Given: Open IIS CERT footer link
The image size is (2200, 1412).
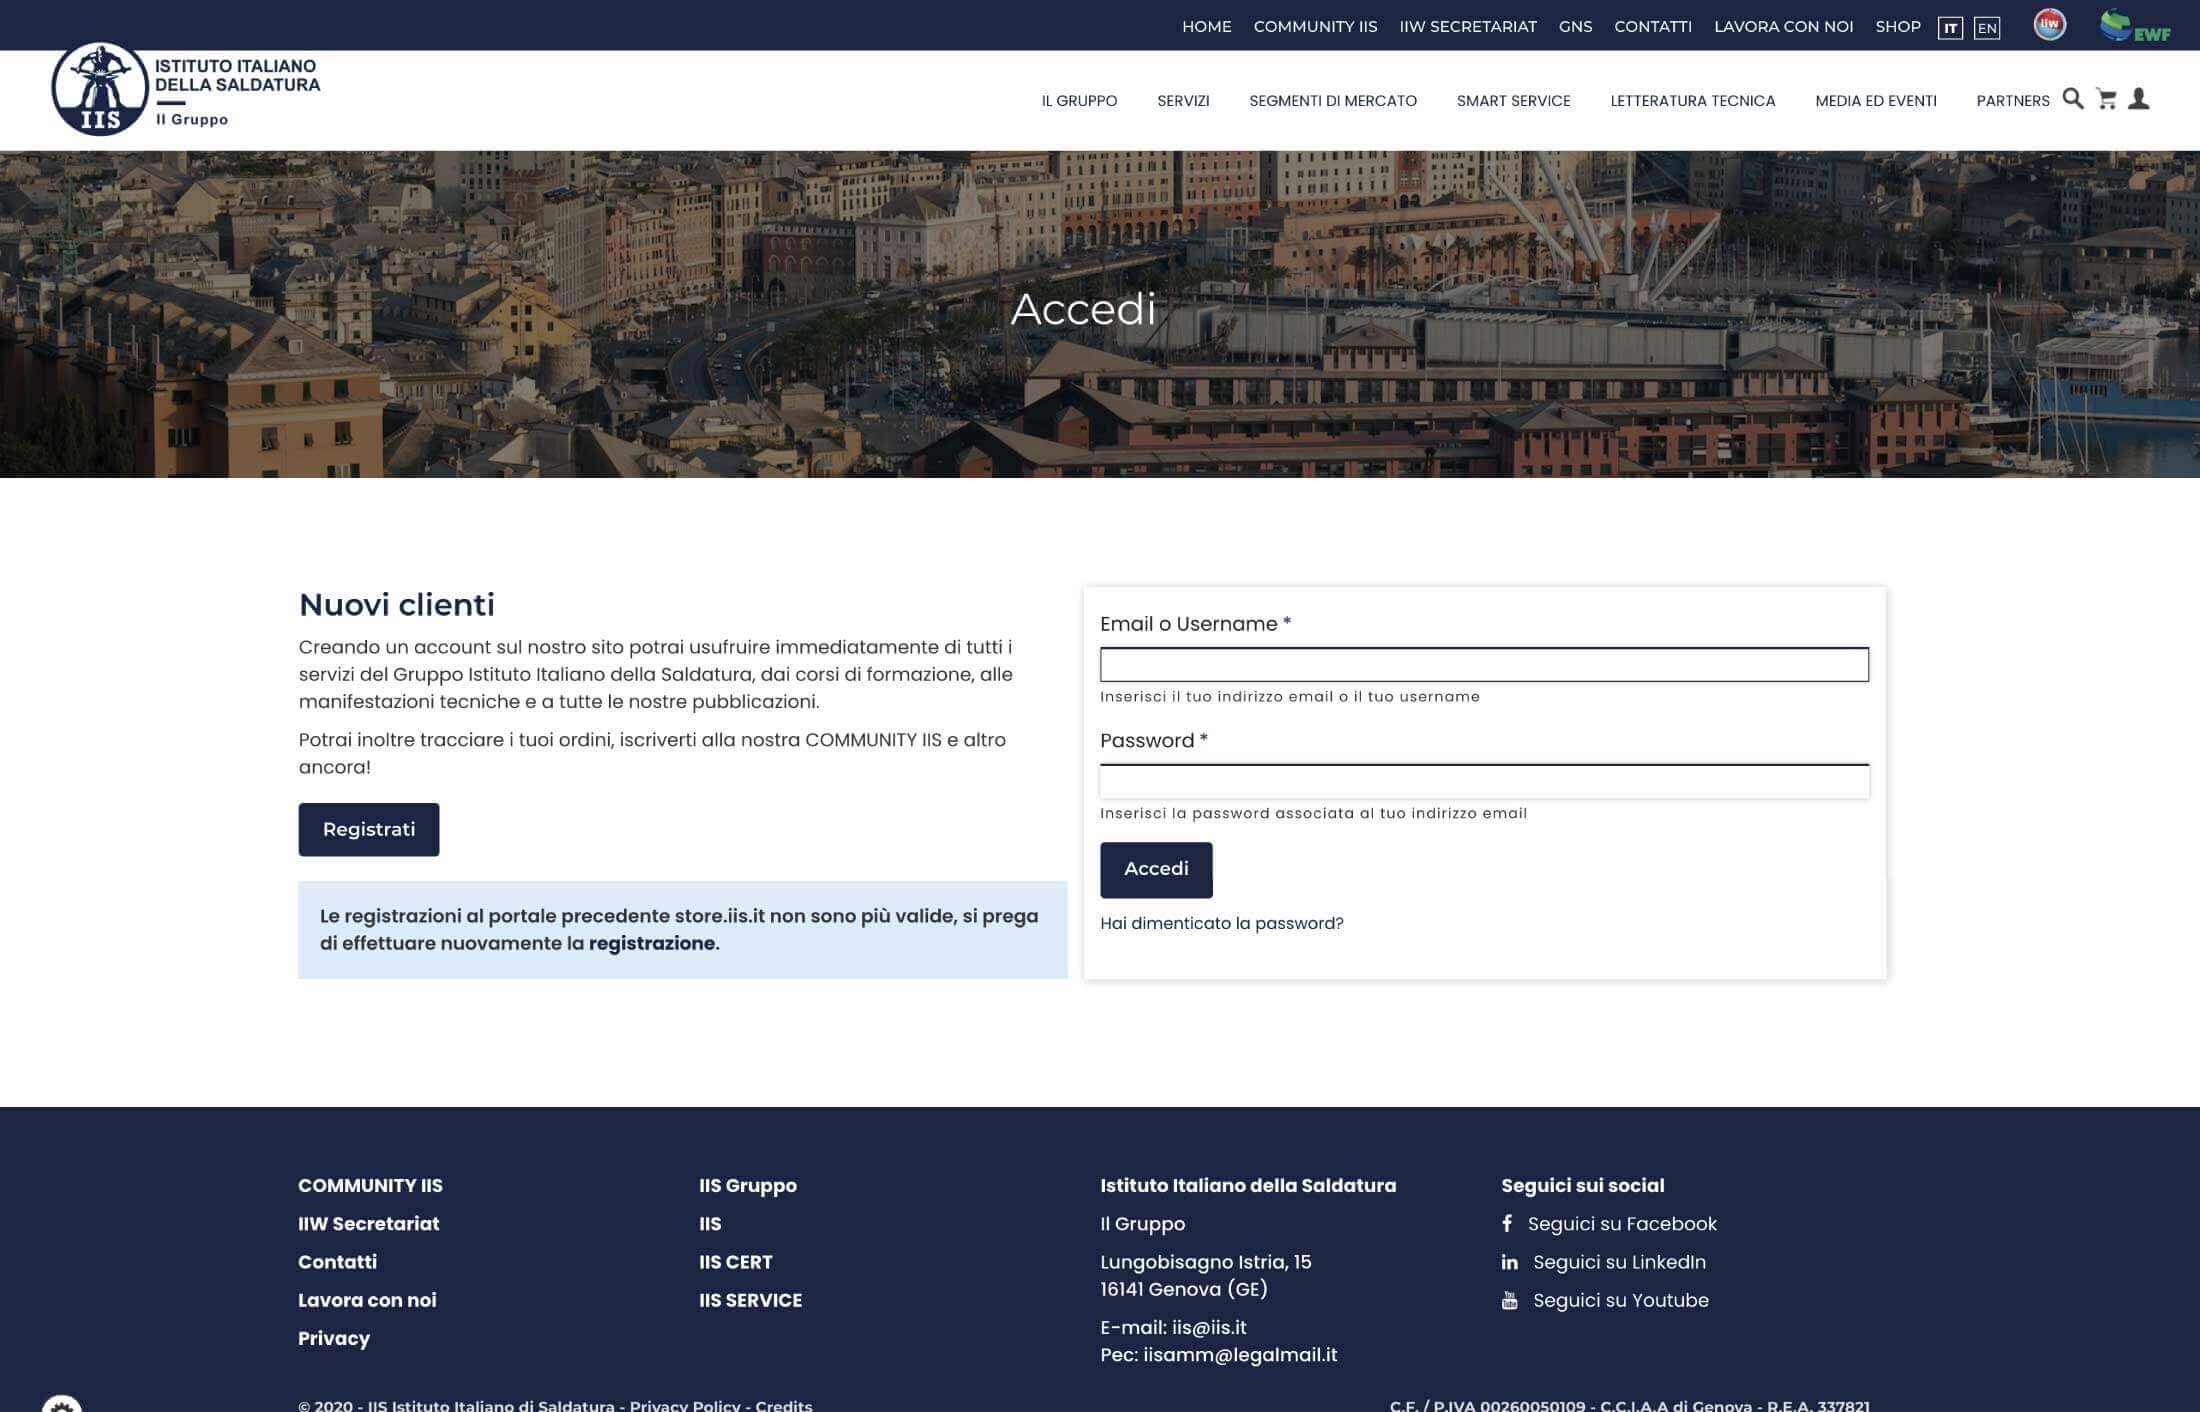Looking at the screenshot, I should [x=736, y=1262].
